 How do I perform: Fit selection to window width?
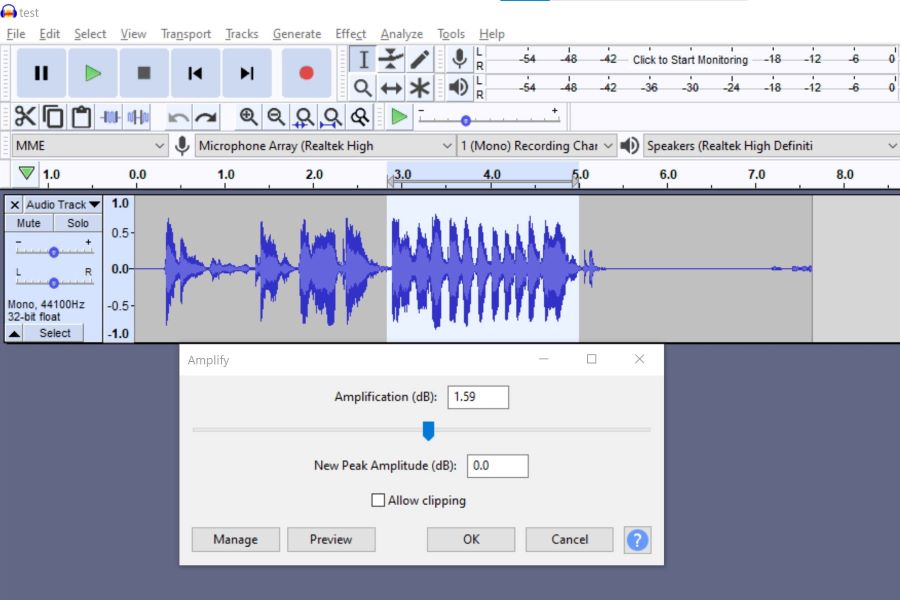[x=304, y=117]
